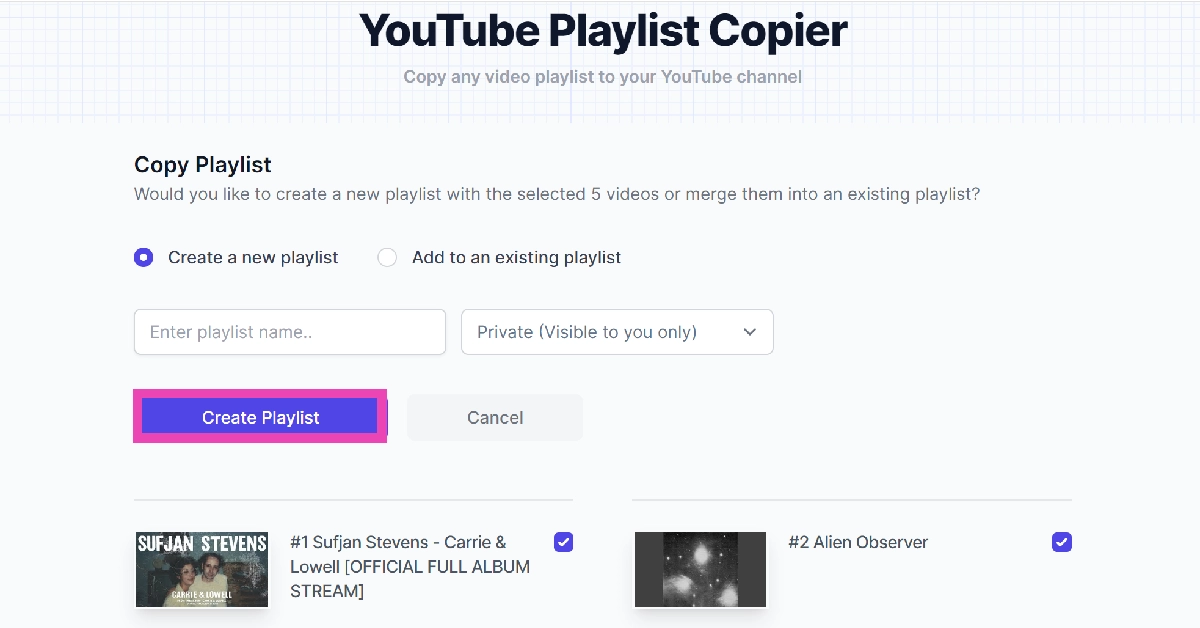Open the Private visibility dropdown

[616, 332]
